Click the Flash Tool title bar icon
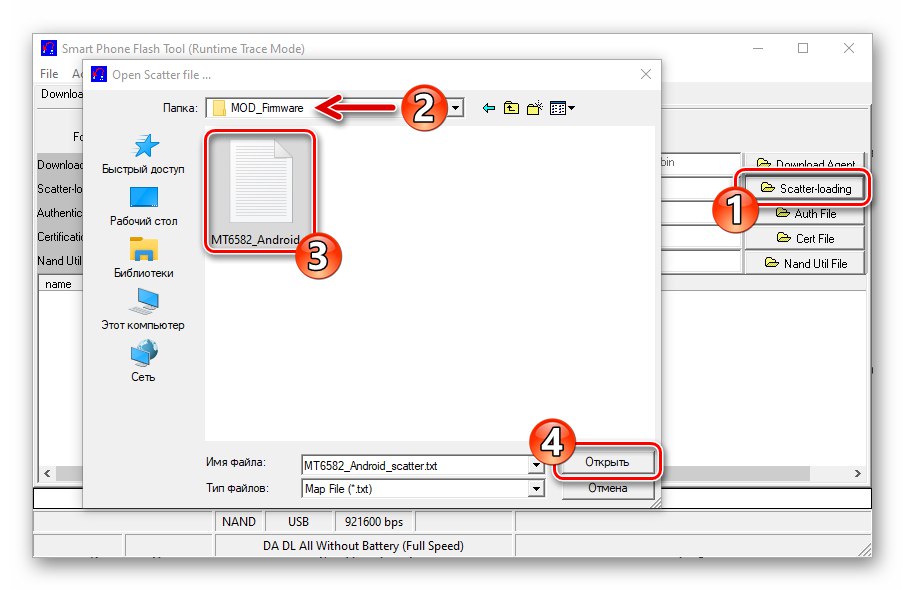The height and width of the screenshot is (590, 905). pos(48,48)
